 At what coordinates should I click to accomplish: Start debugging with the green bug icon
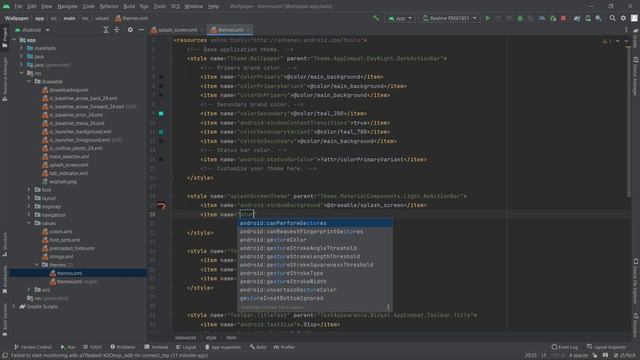coord(520,18)
